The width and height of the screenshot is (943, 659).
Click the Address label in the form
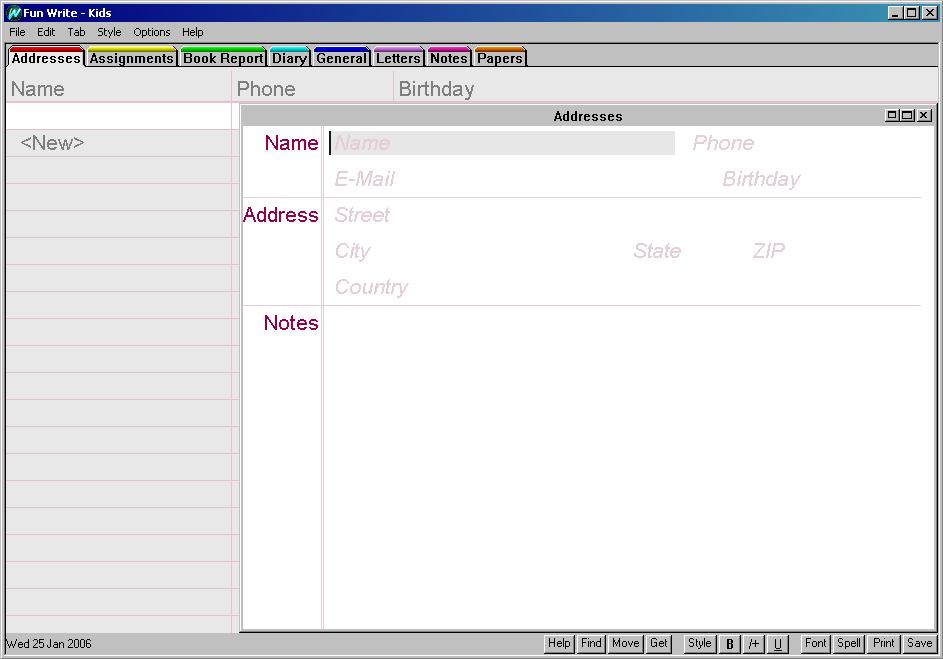[x=281, y=215]
